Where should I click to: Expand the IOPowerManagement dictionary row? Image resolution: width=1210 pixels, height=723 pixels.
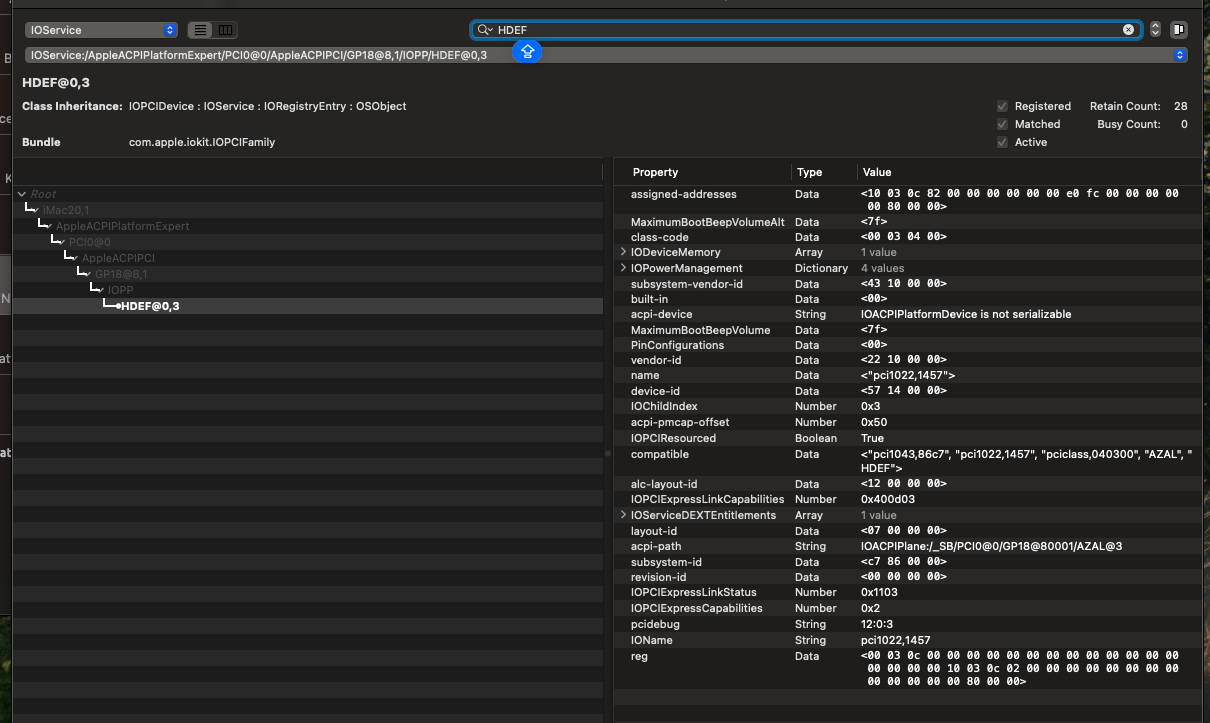pos(624,268)
